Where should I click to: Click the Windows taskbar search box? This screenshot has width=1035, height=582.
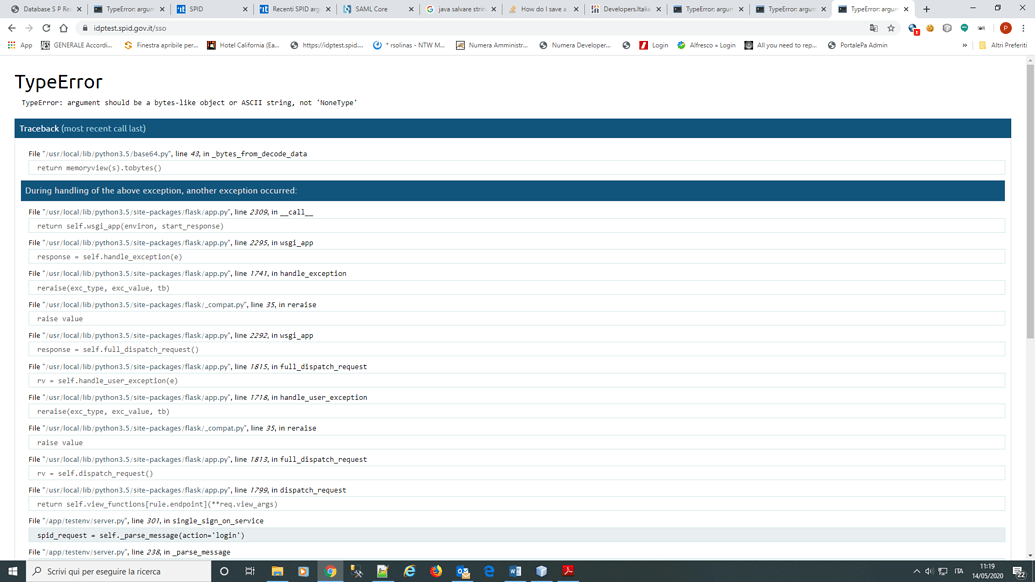[x=119, y=571]
